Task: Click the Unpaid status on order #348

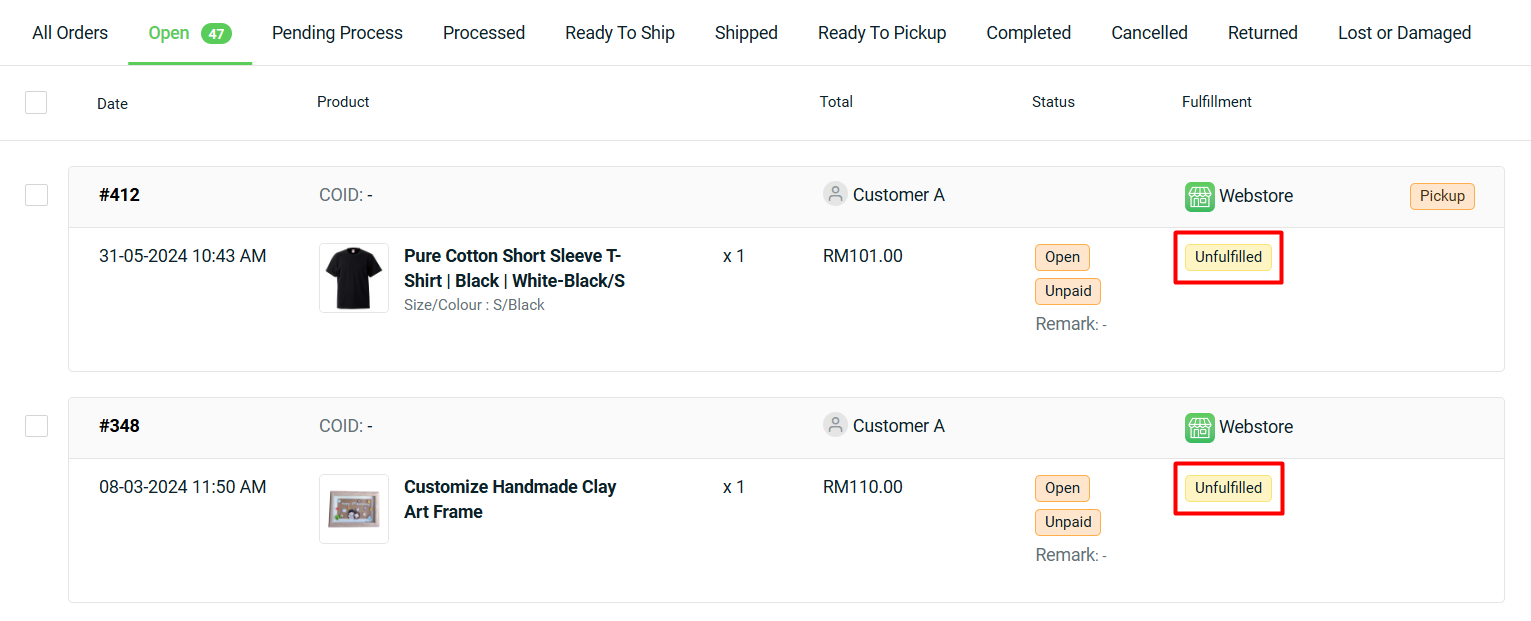Action: click(x=1067, y=522)
